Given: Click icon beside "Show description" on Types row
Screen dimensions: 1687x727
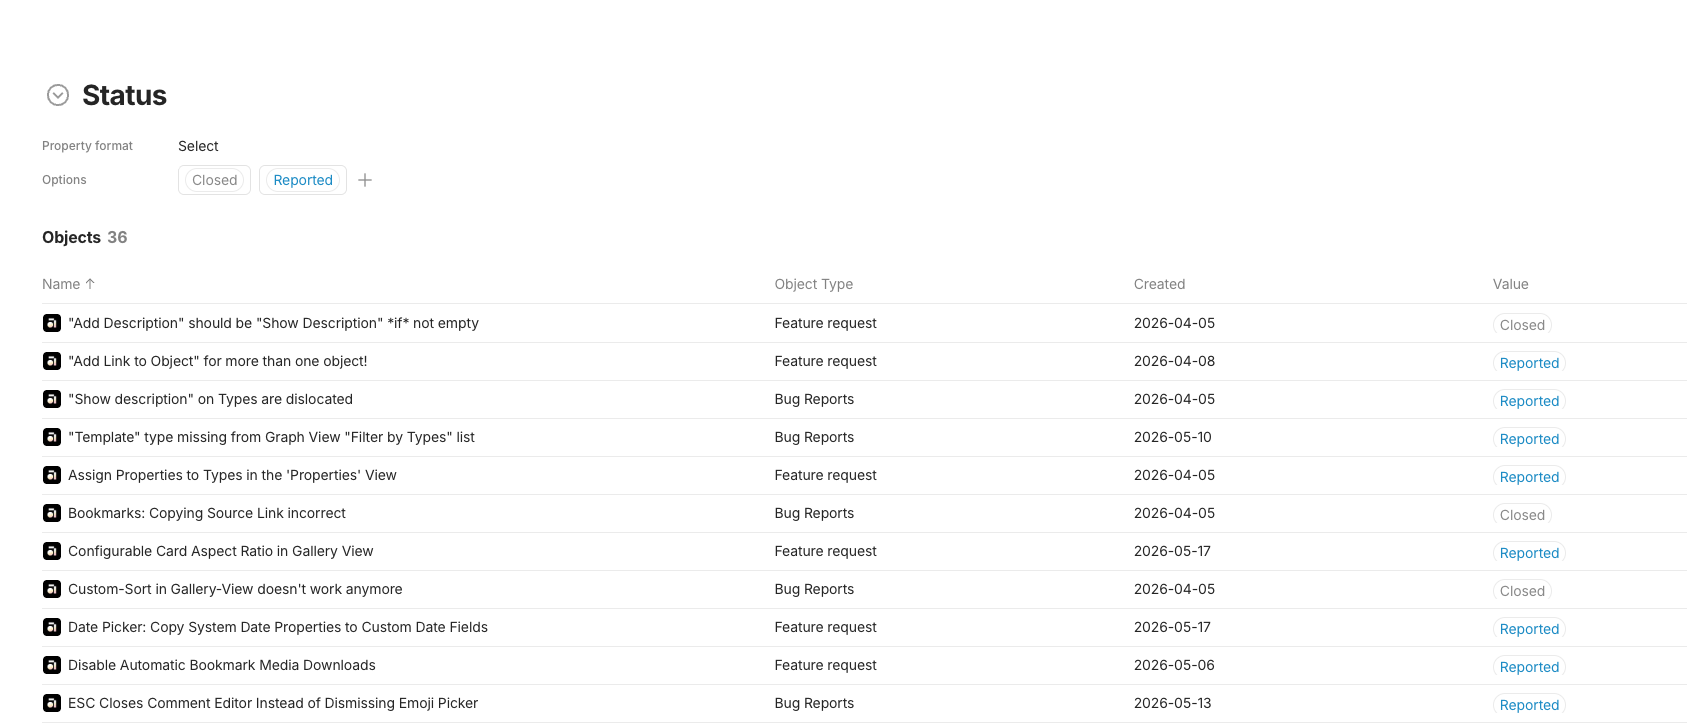Looking at the screenshot, I should click(52, 399).
